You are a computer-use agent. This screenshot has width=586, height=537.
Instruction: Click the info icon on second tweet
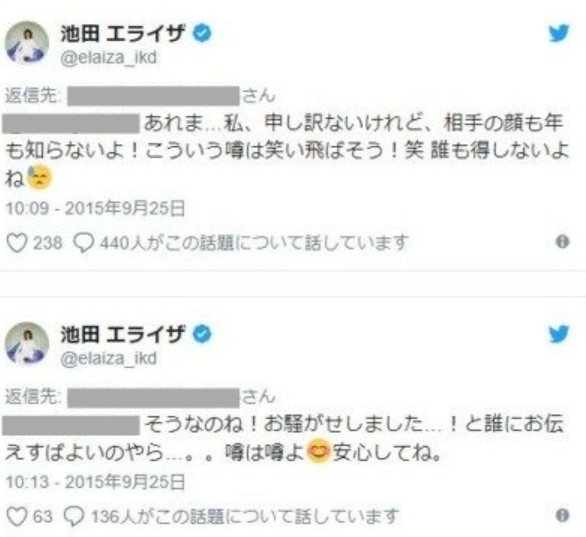click(562, 515)
